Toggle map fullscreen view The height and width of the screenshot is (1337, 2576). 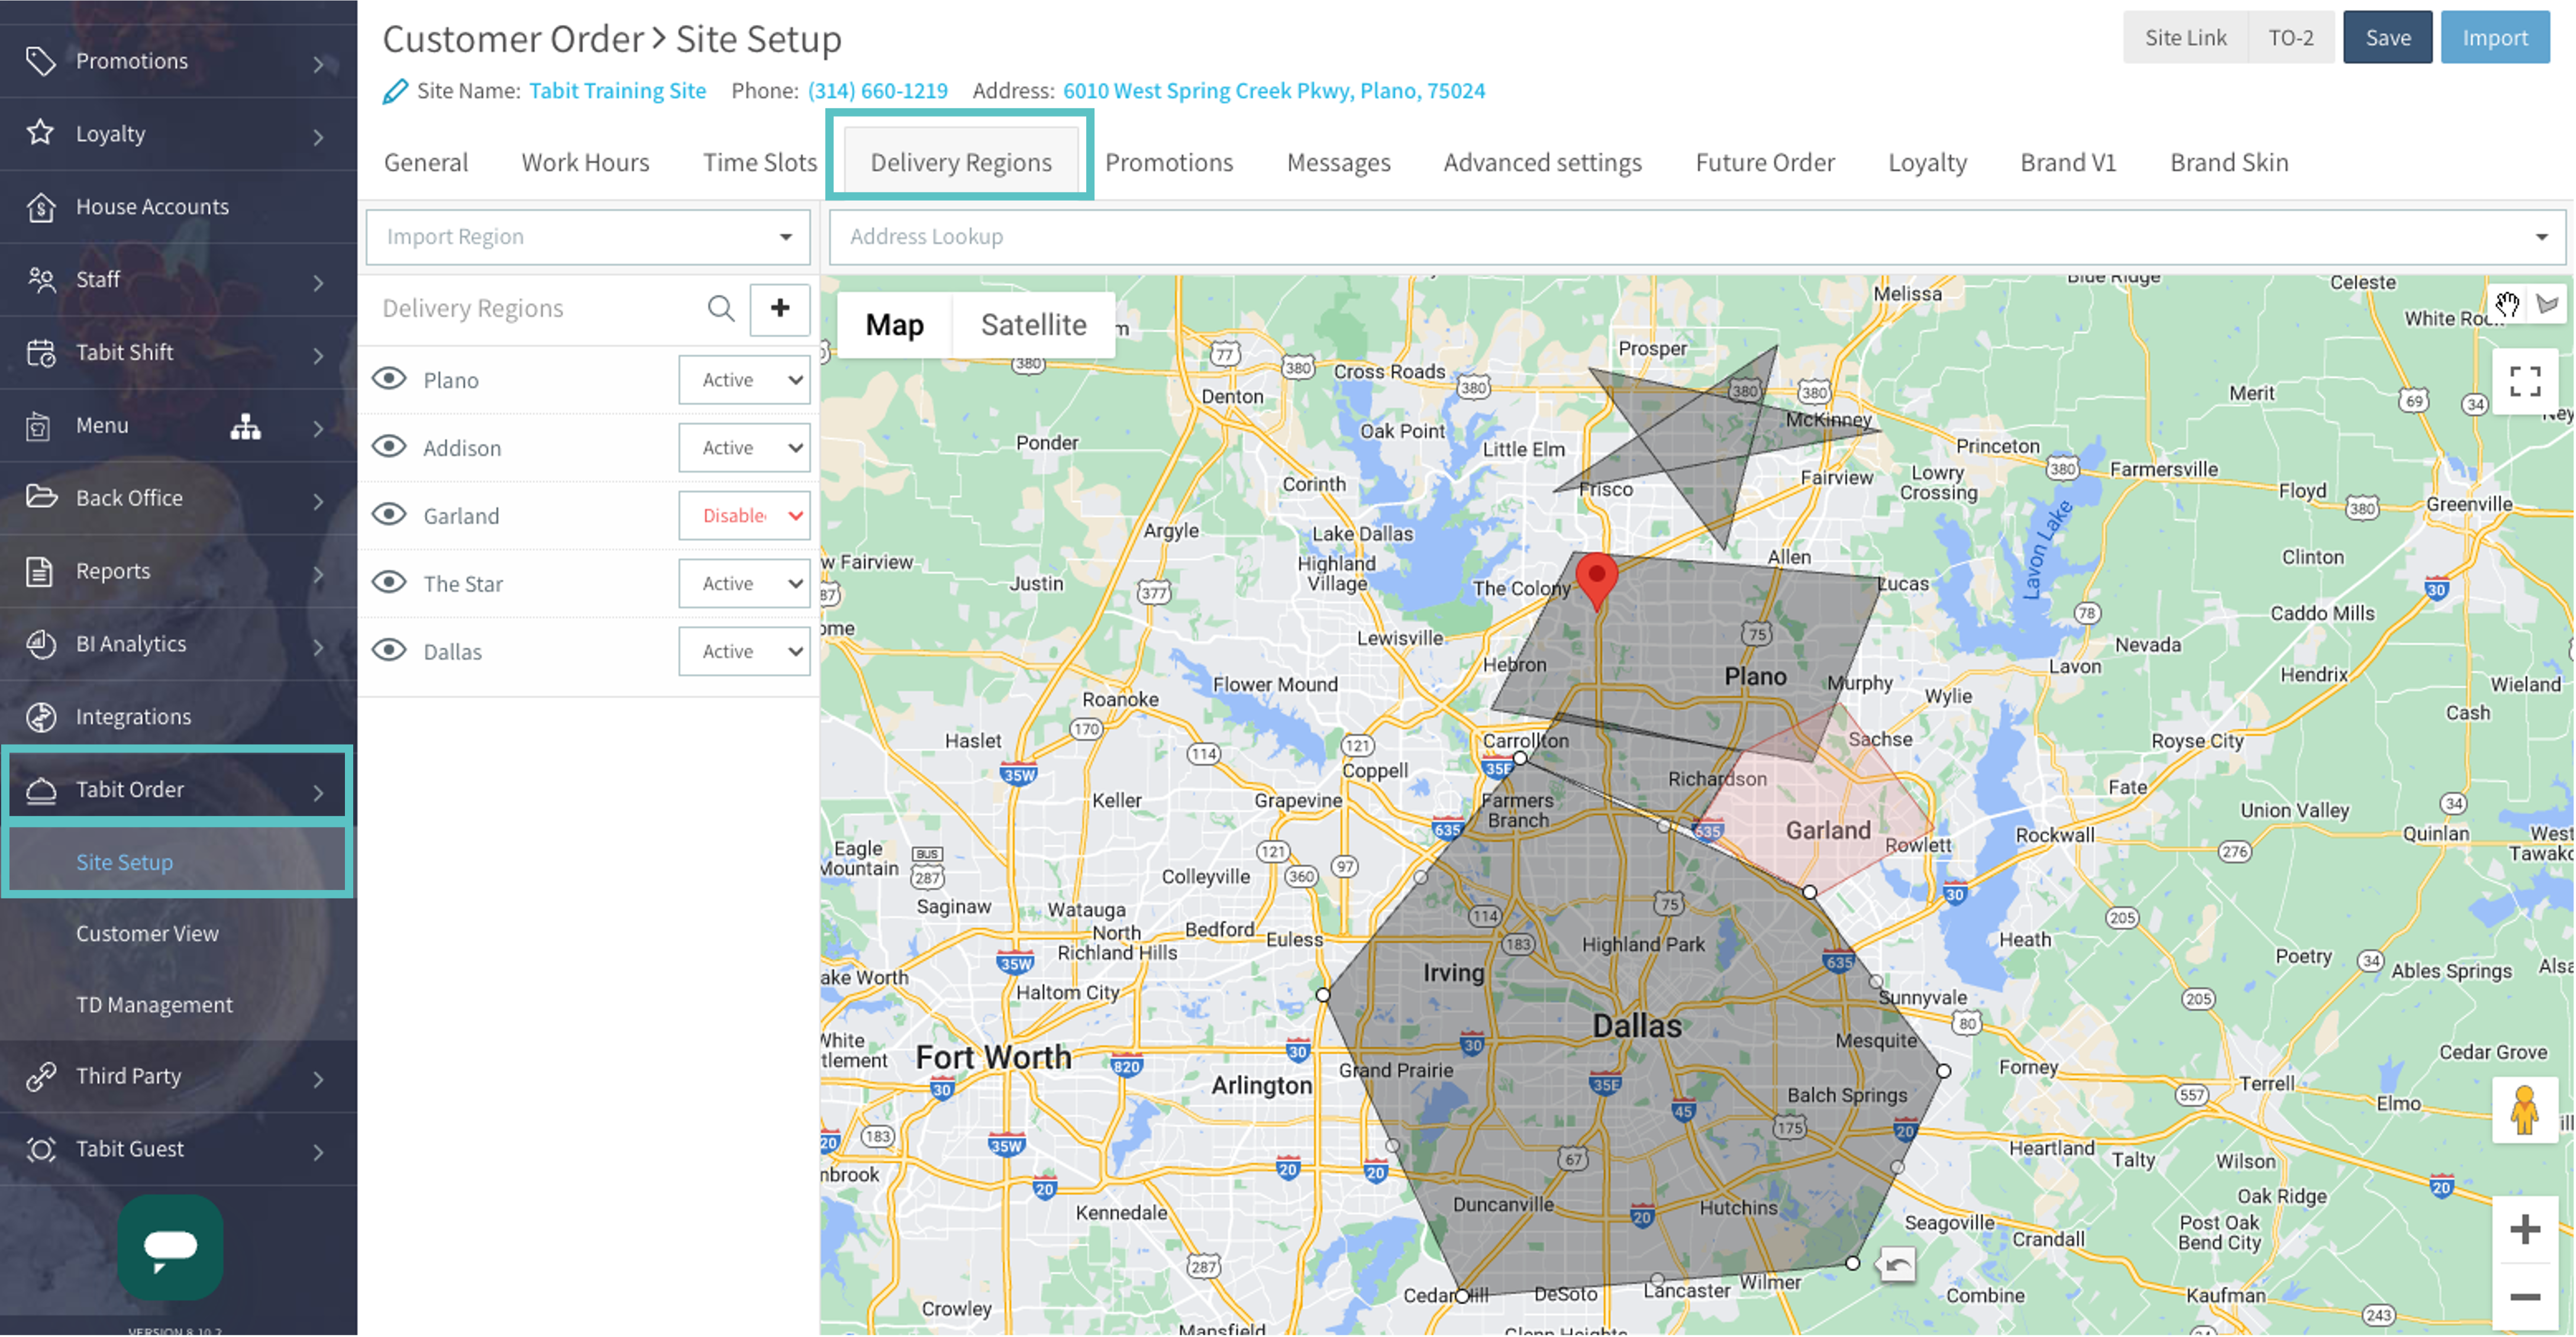click(2524, 381)
